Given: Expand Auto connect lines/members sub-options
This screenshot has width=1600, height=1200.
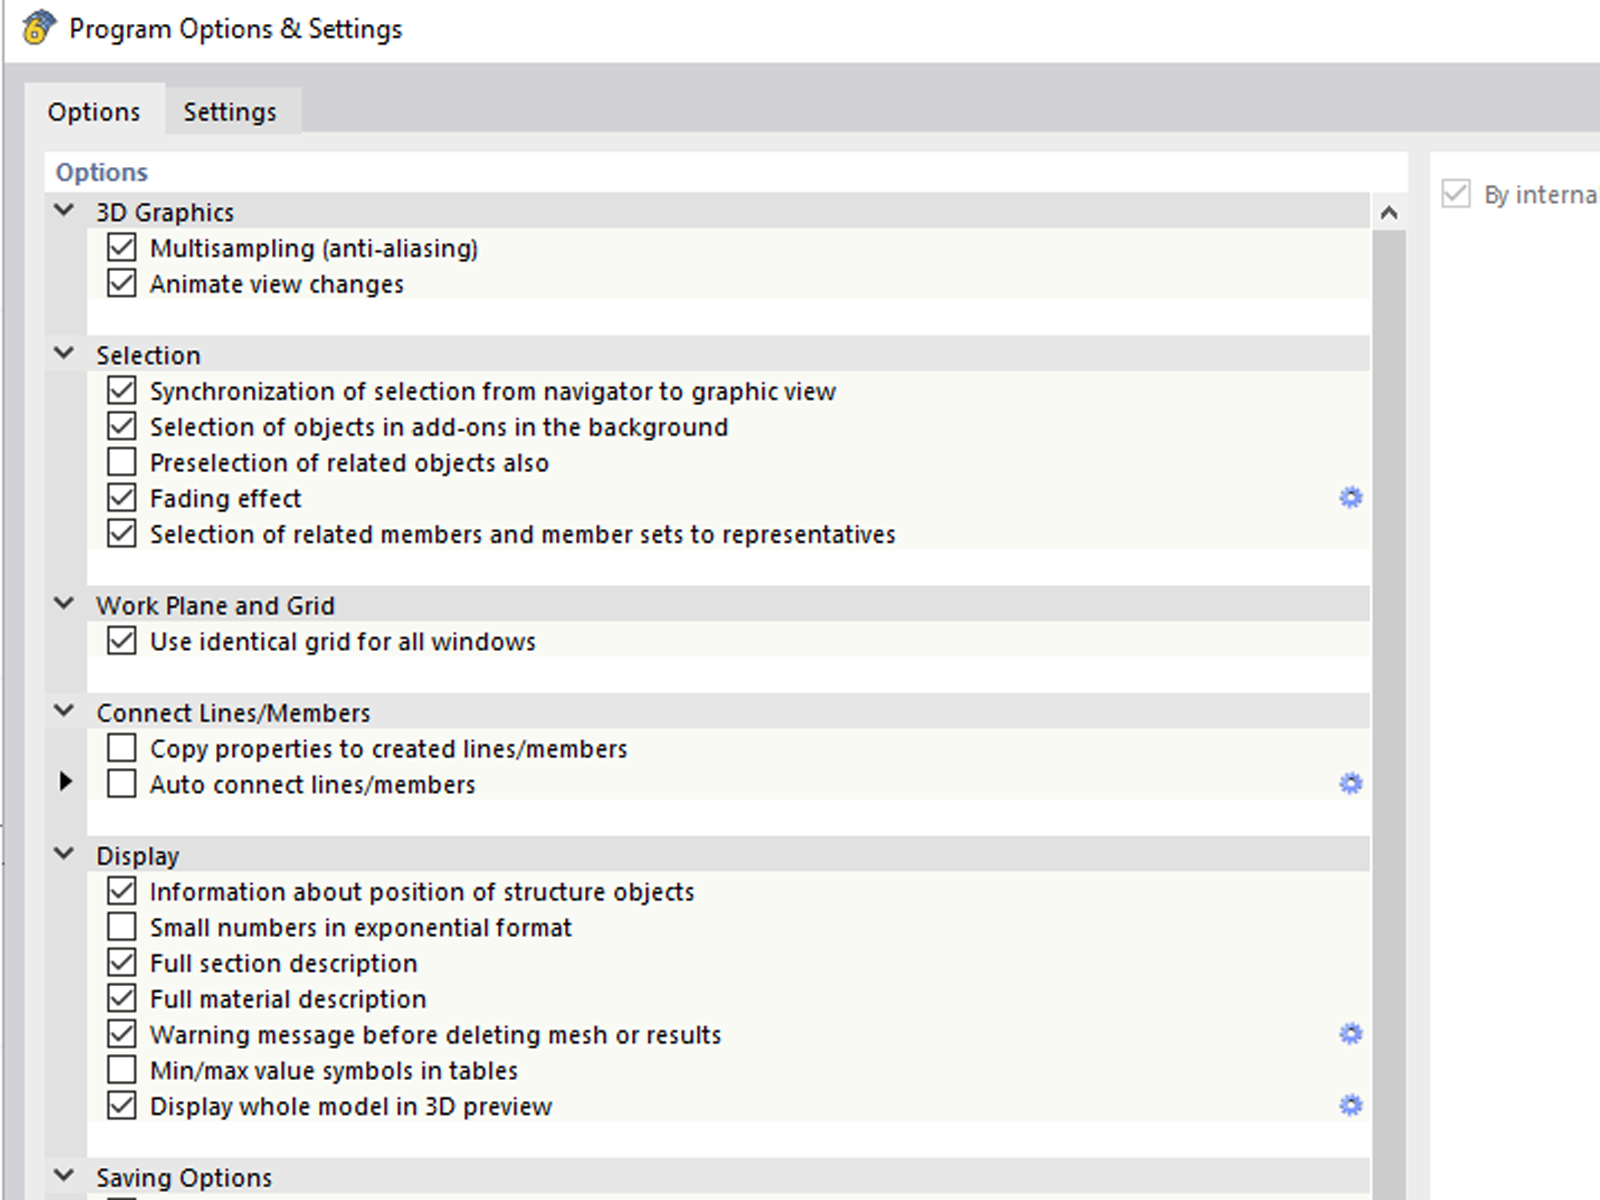Looking at the screenshot, I should point(66,782).
